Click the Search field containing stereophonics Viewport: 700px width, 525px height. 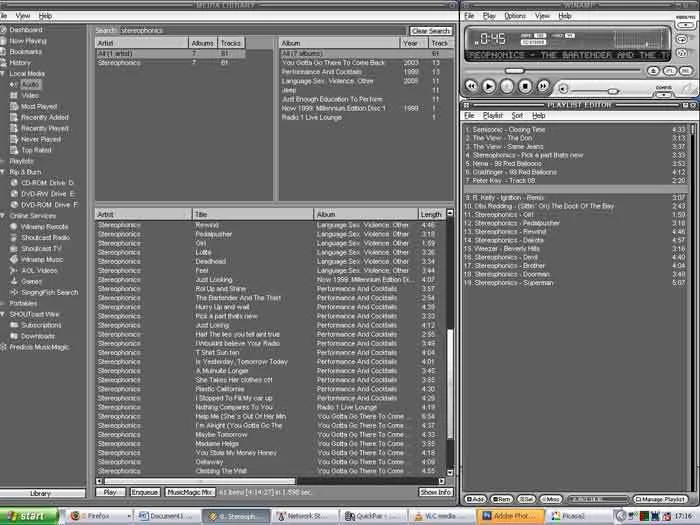coord(262,31)
